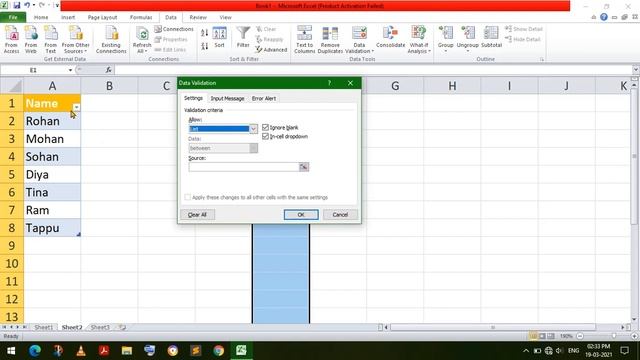
Task: Switch to Sheet3 tab
Action: tap(100, 327)
